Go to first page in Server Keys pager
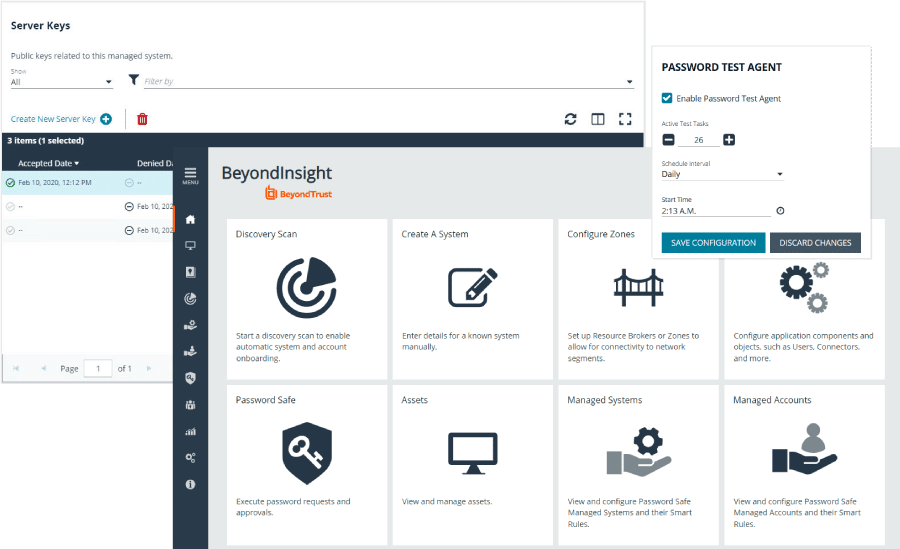This screenshot has width=900, height=549. [x=16, y=368]
